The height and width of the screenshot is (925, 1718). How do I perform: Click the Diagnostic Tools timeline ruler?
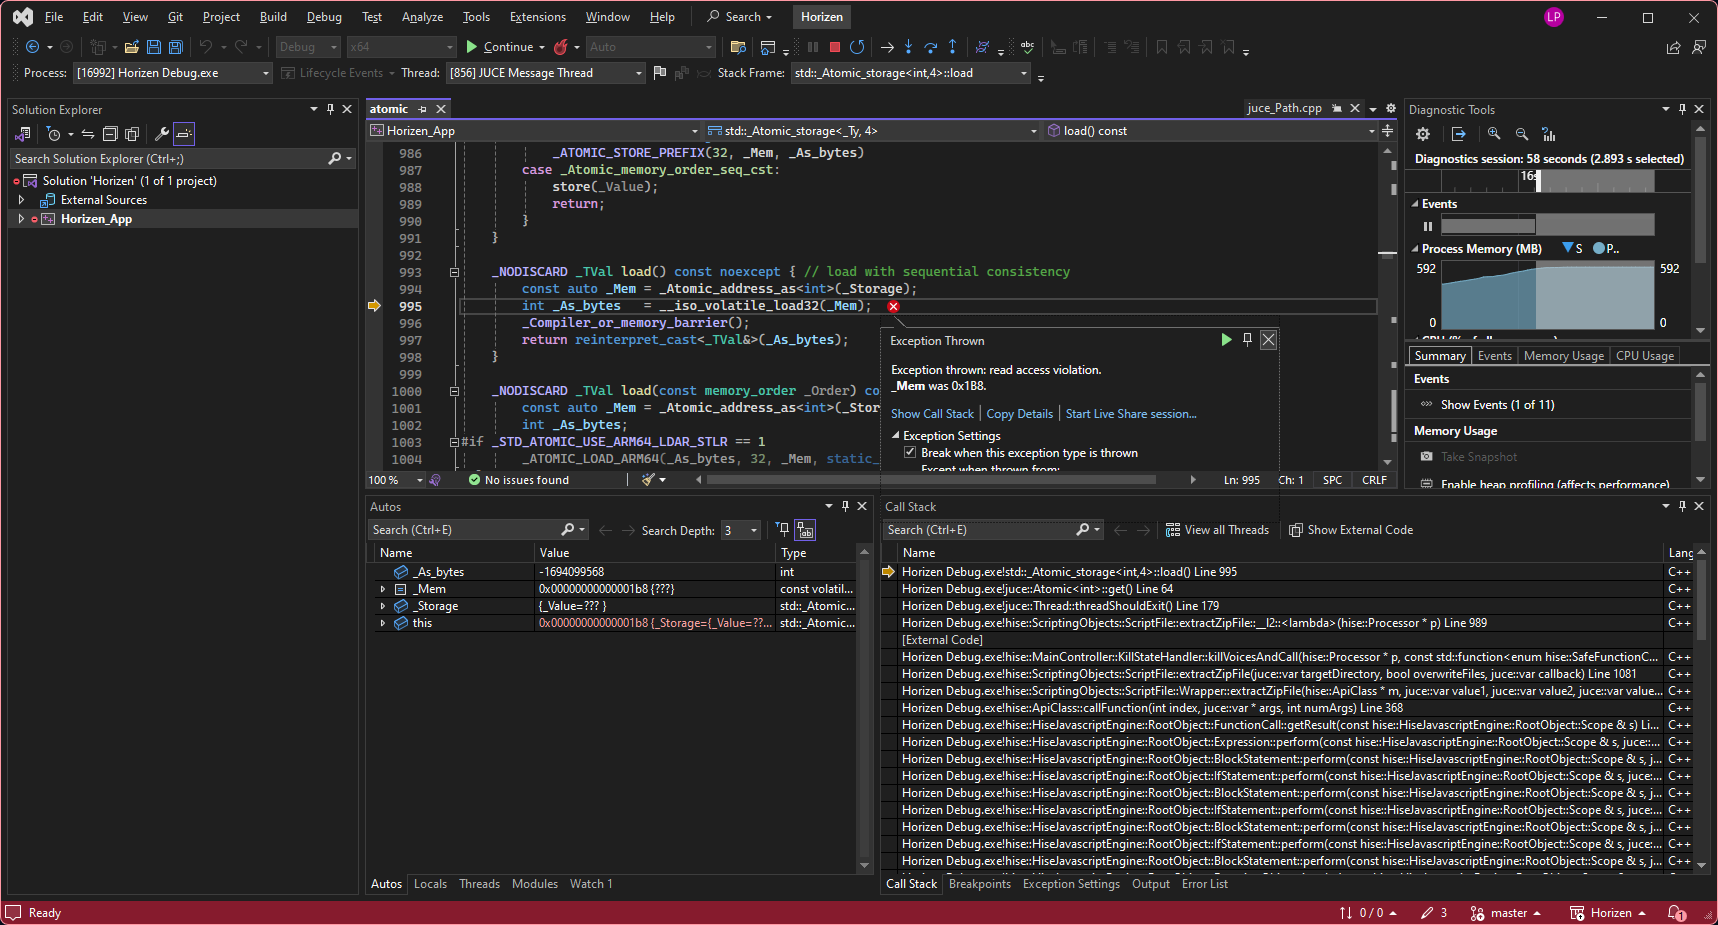(1548, 181)
